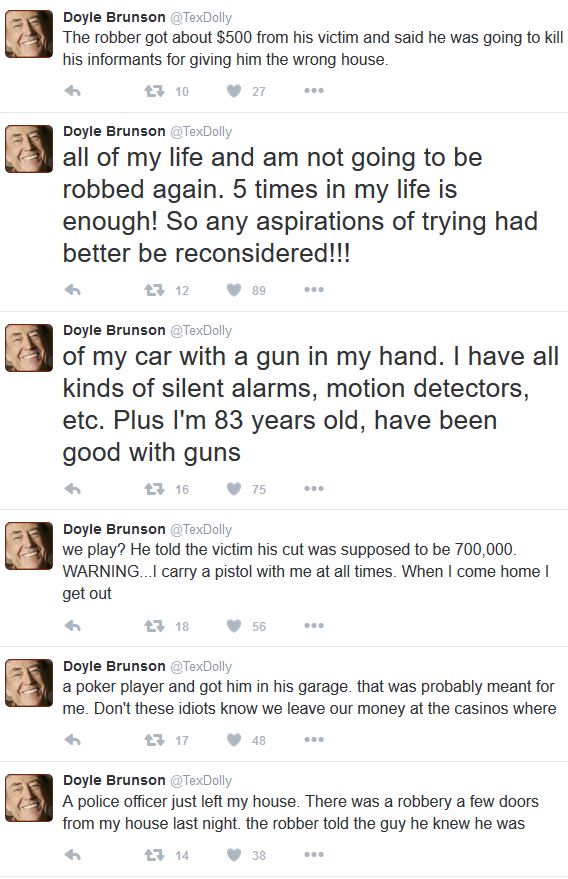Click the avatar on the 'poker player' tweet
The height and width of the screenshot is (879, 568).
pyautogui.click(x=29, y=683)
